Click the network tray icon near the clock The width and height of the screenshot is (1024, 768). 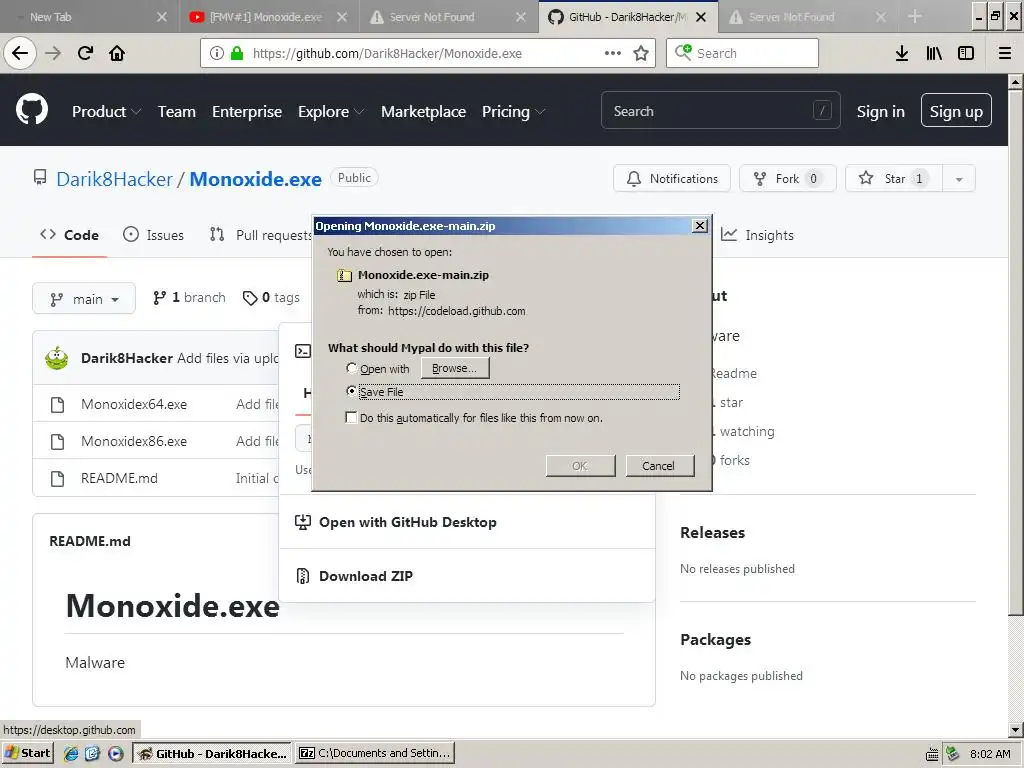point(953,754)
